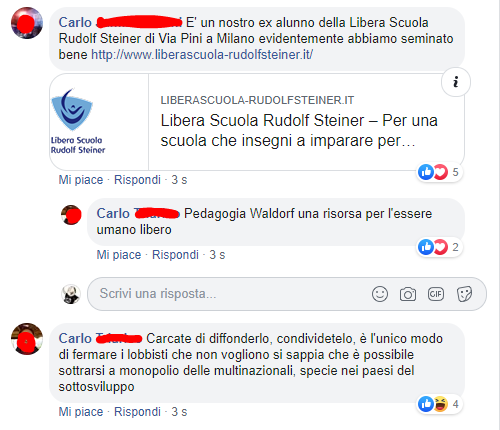500x430 pixels.
Task: Insert a GIF in the reply
Action: 436,294
